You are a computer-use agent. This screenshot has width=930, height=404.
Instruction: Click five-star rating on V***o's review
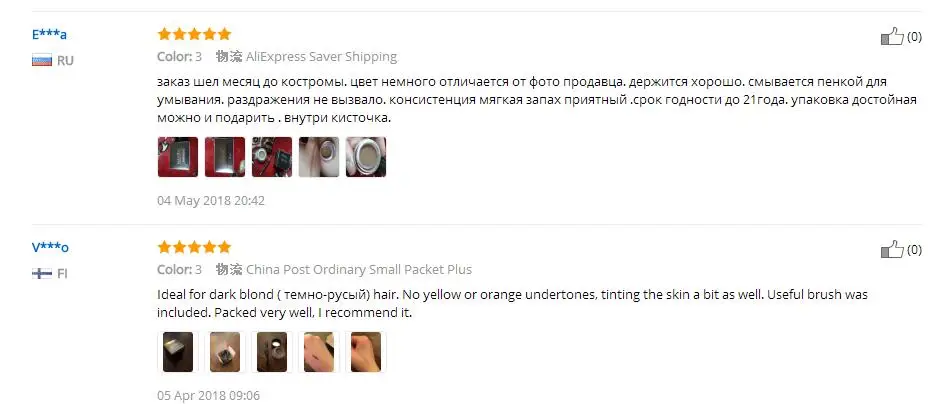[x=194, y=247]
